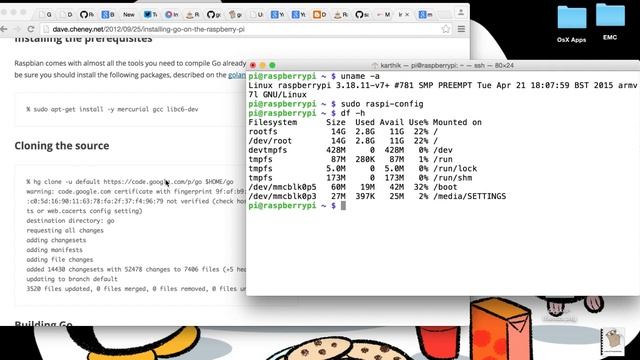This screenshot has width=640, height=360.
Task: Open the EMC desktop folder
Action: [610, 22]
